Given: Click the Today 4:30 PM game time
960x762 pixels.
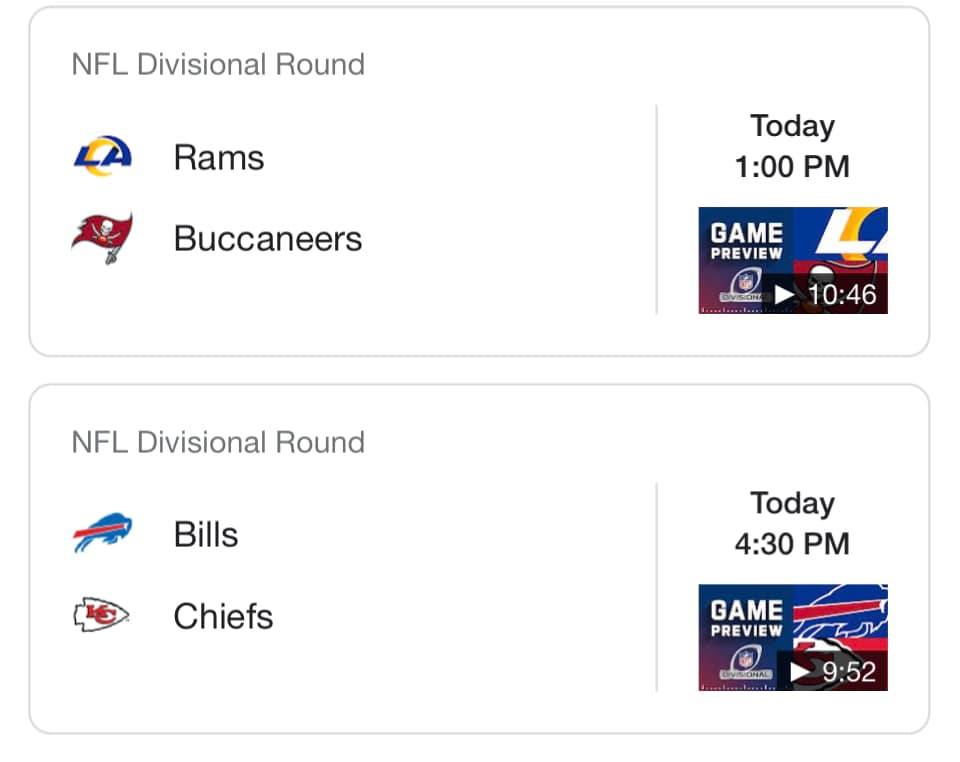Looking at the screenshot, I should click(792, 523).
